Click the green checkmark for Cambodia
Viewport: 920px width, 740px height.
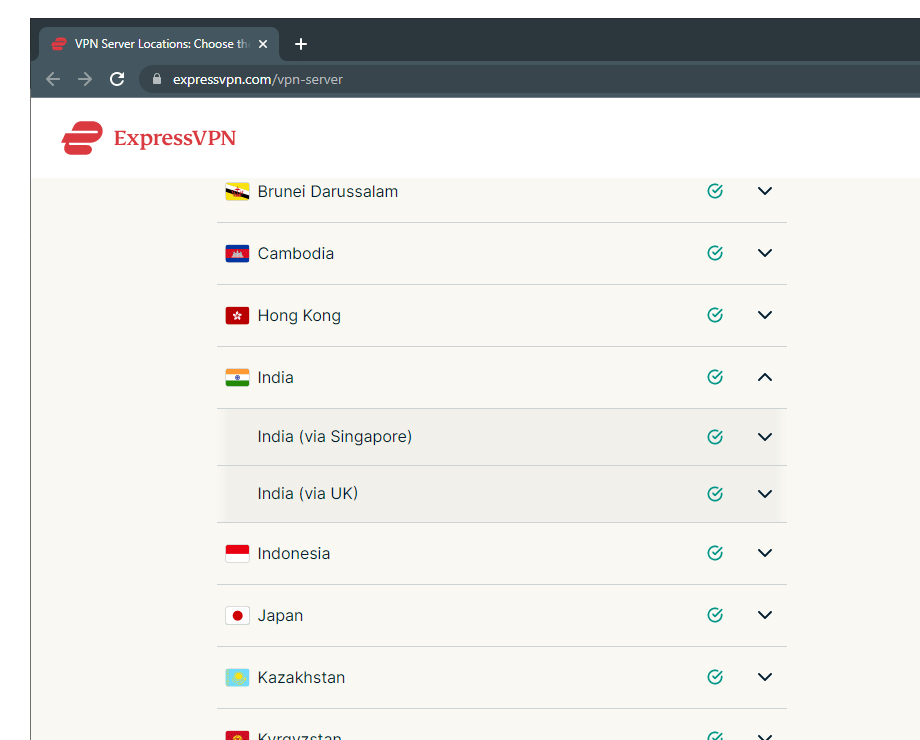715,253
